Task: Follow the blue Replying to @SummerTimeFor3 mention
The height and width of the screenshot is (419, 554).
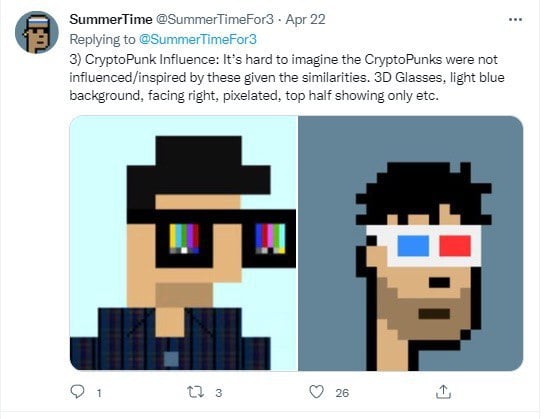Action: 198,39
